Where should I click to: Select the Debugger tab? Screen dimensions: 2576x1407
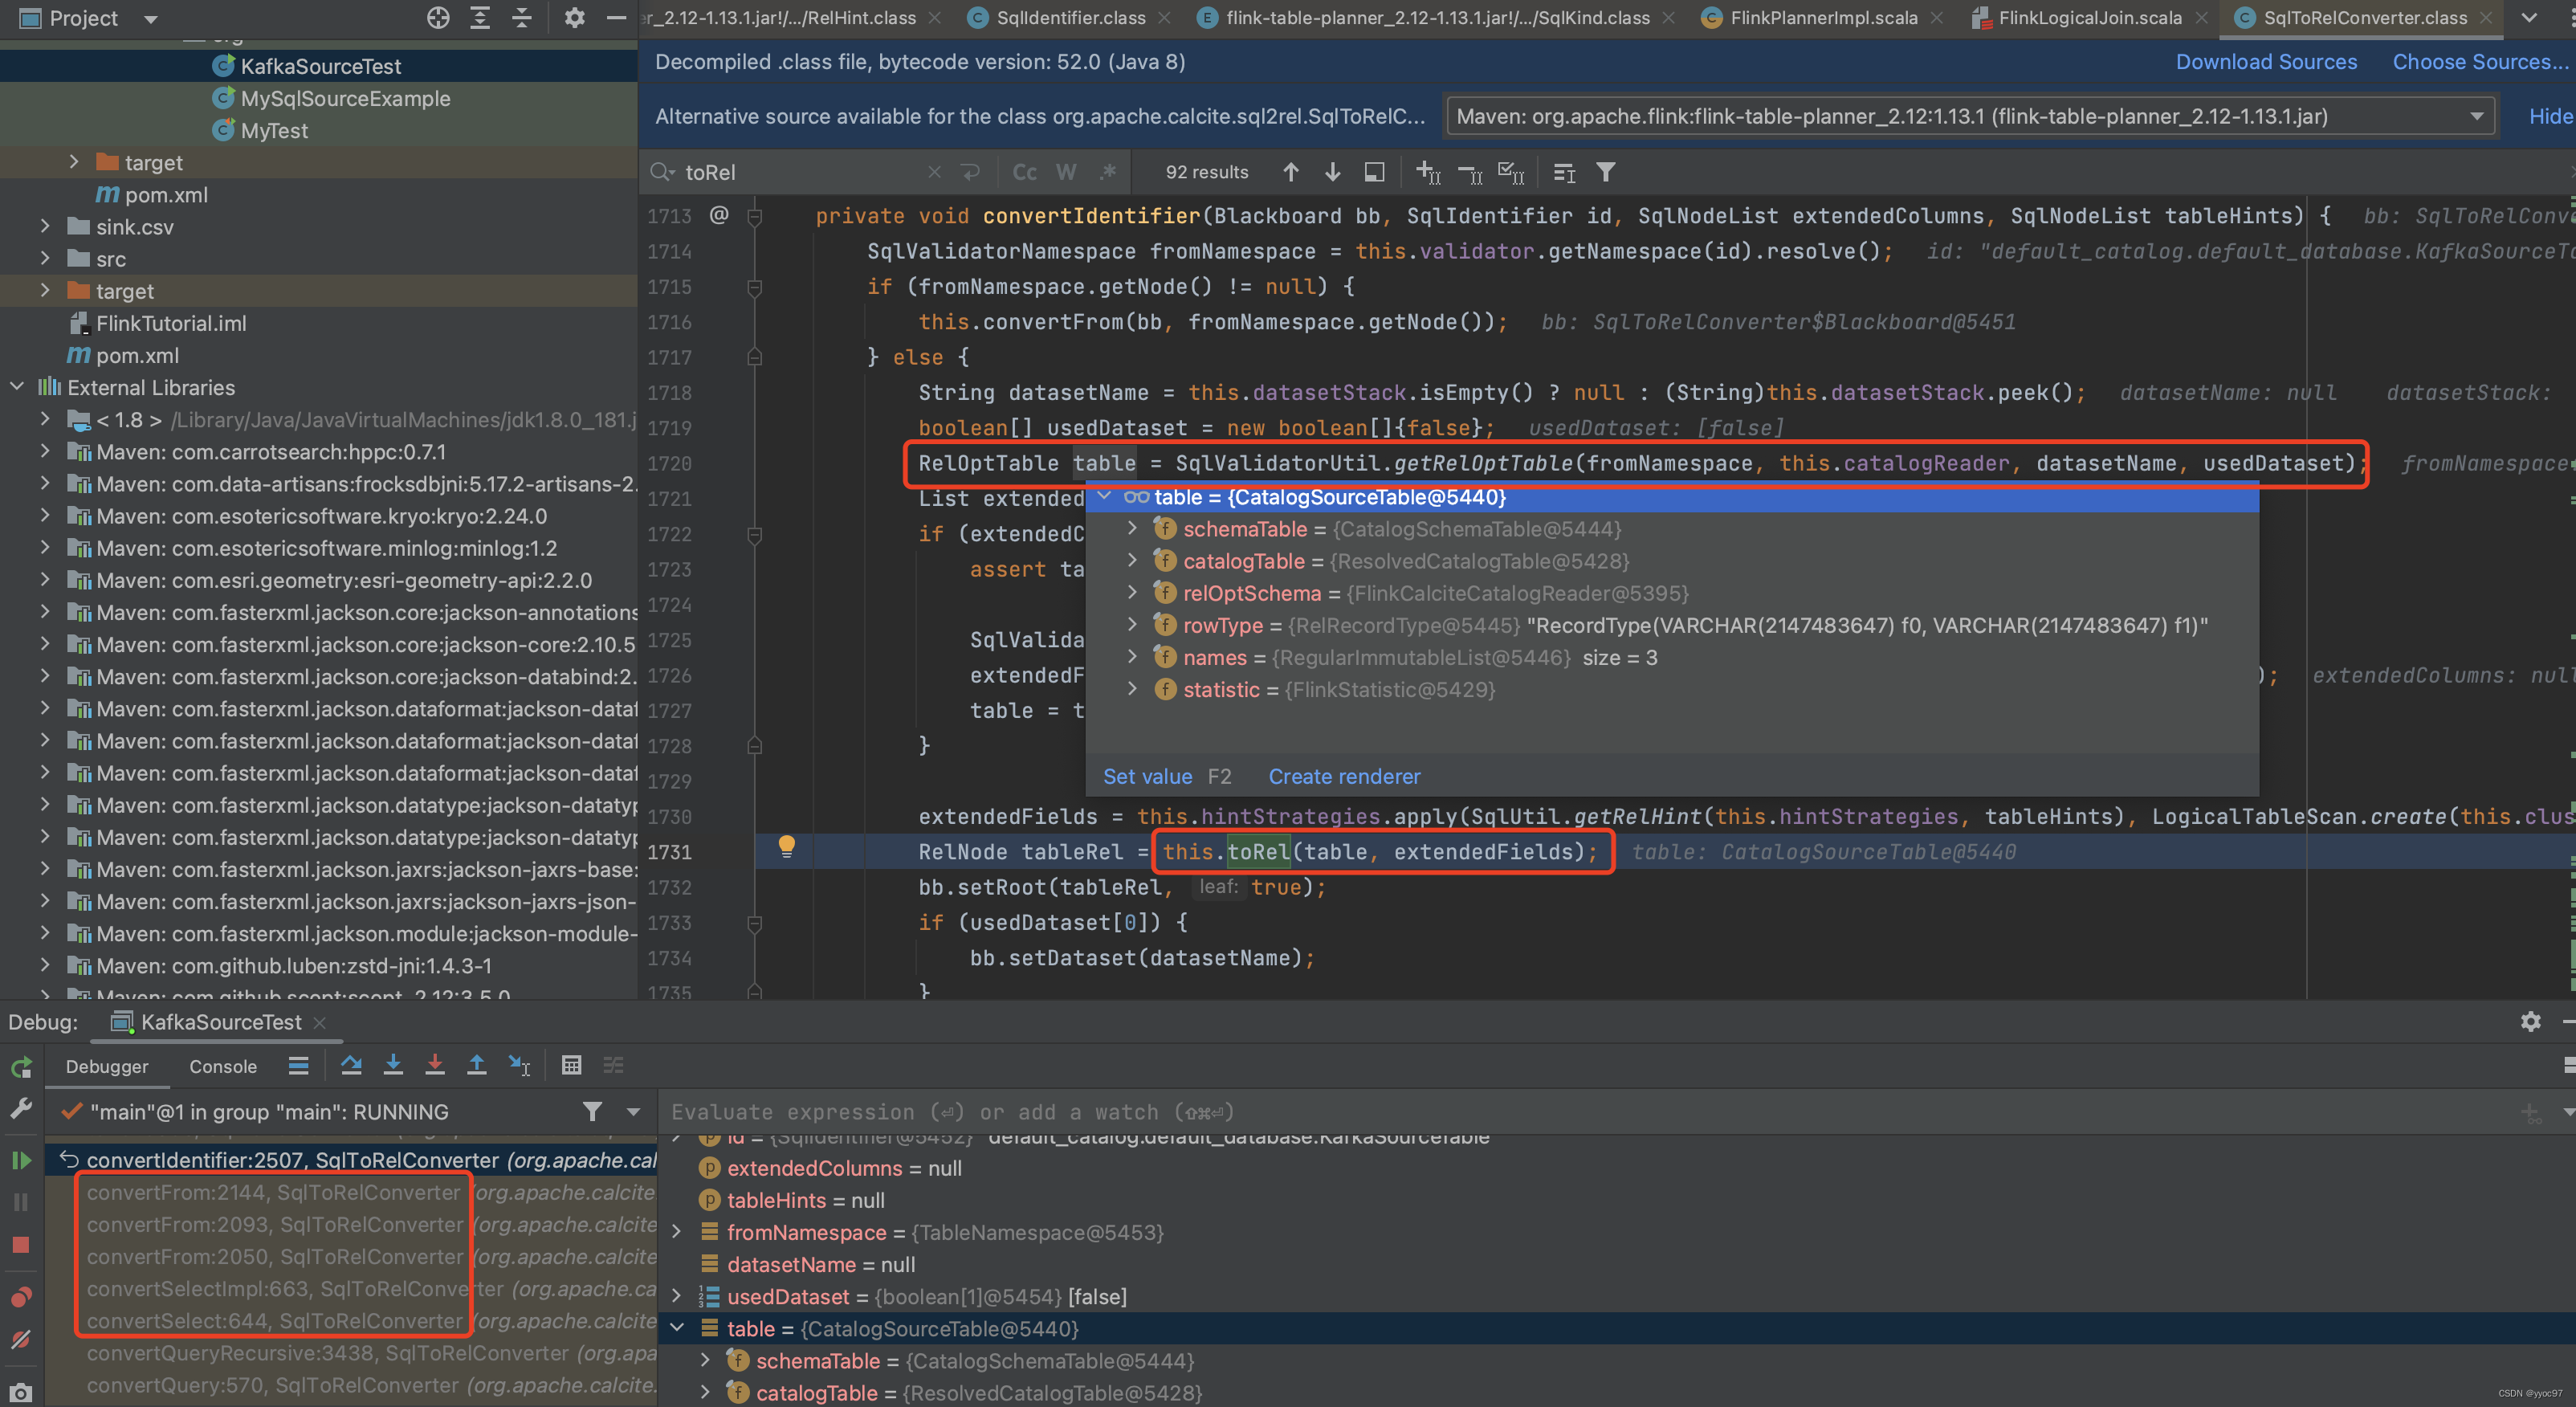pyautogui.click(x=107, y=1066)
